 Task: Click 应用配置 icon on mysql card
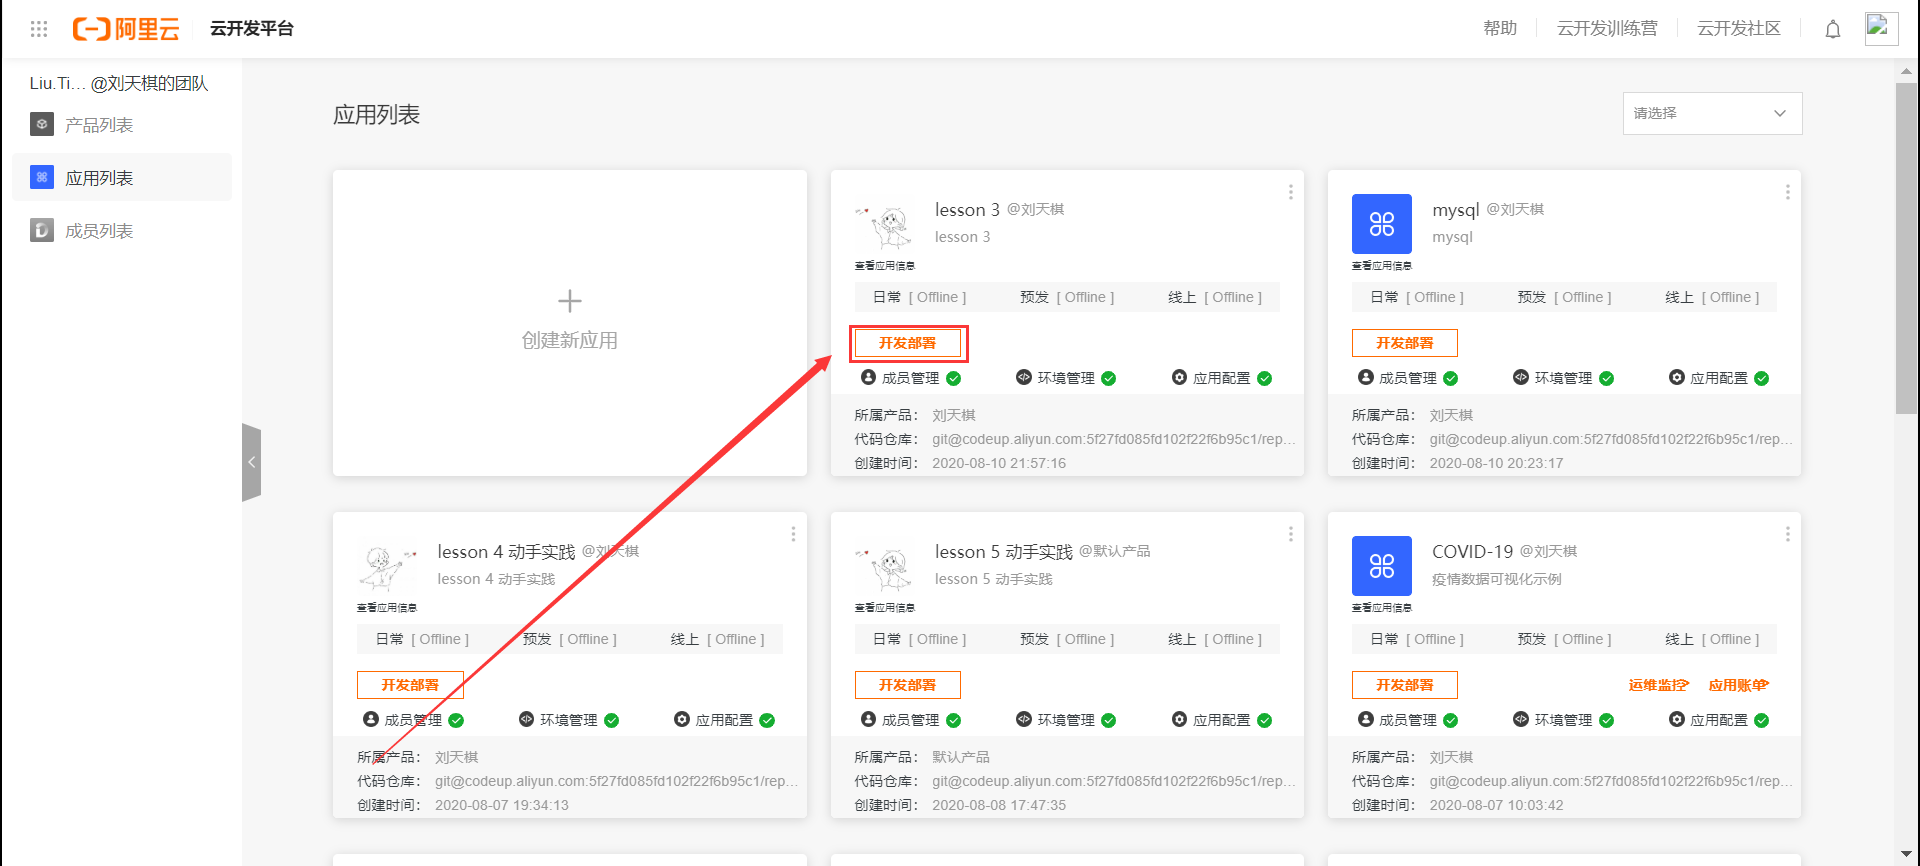[x=1676, y=377]
